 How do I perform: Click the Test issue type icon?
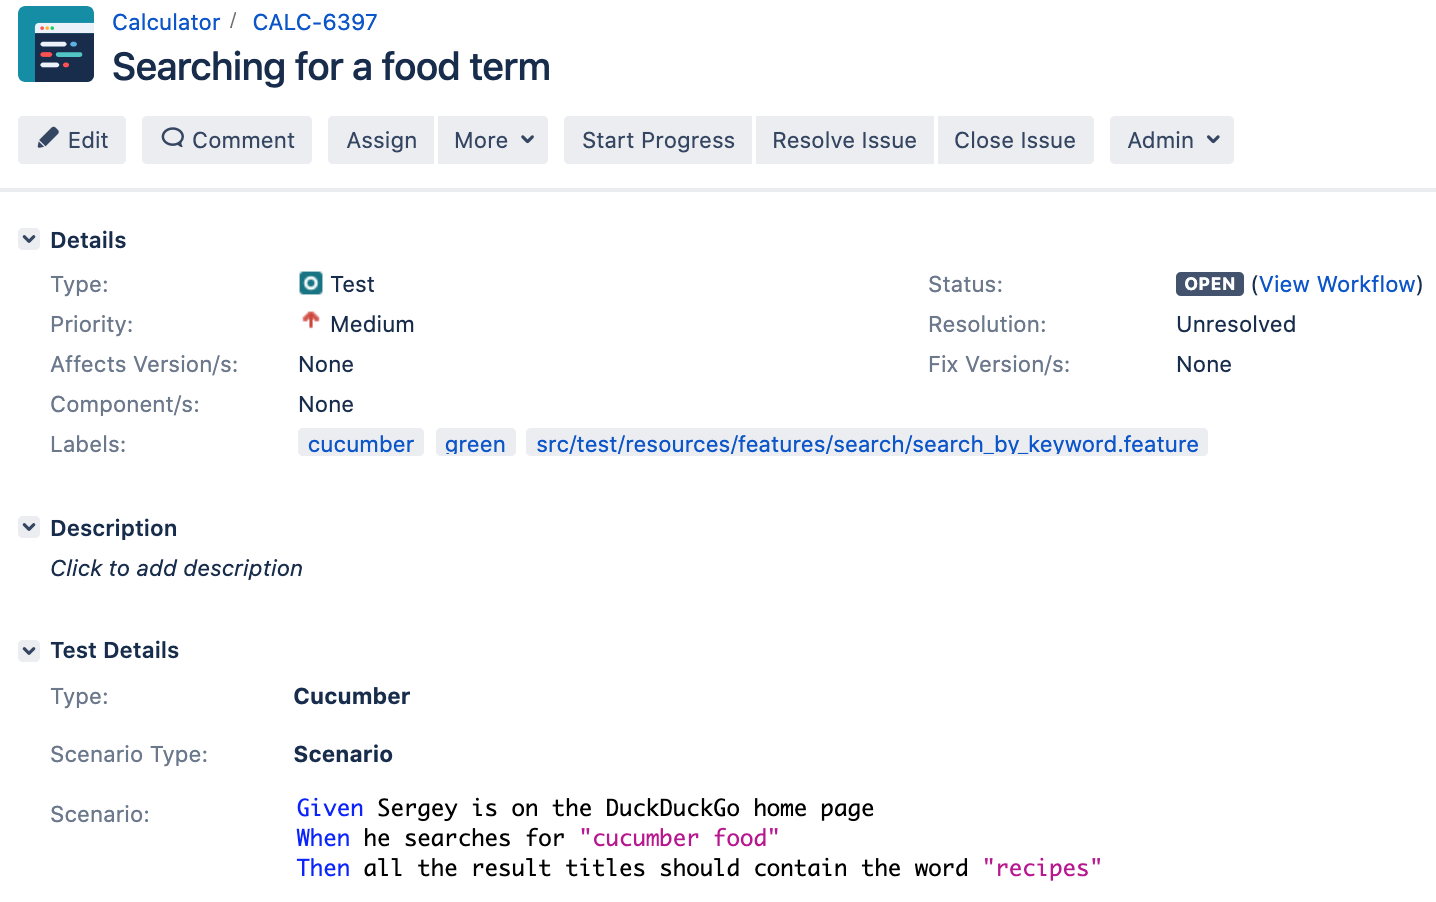tap(311, 283)
